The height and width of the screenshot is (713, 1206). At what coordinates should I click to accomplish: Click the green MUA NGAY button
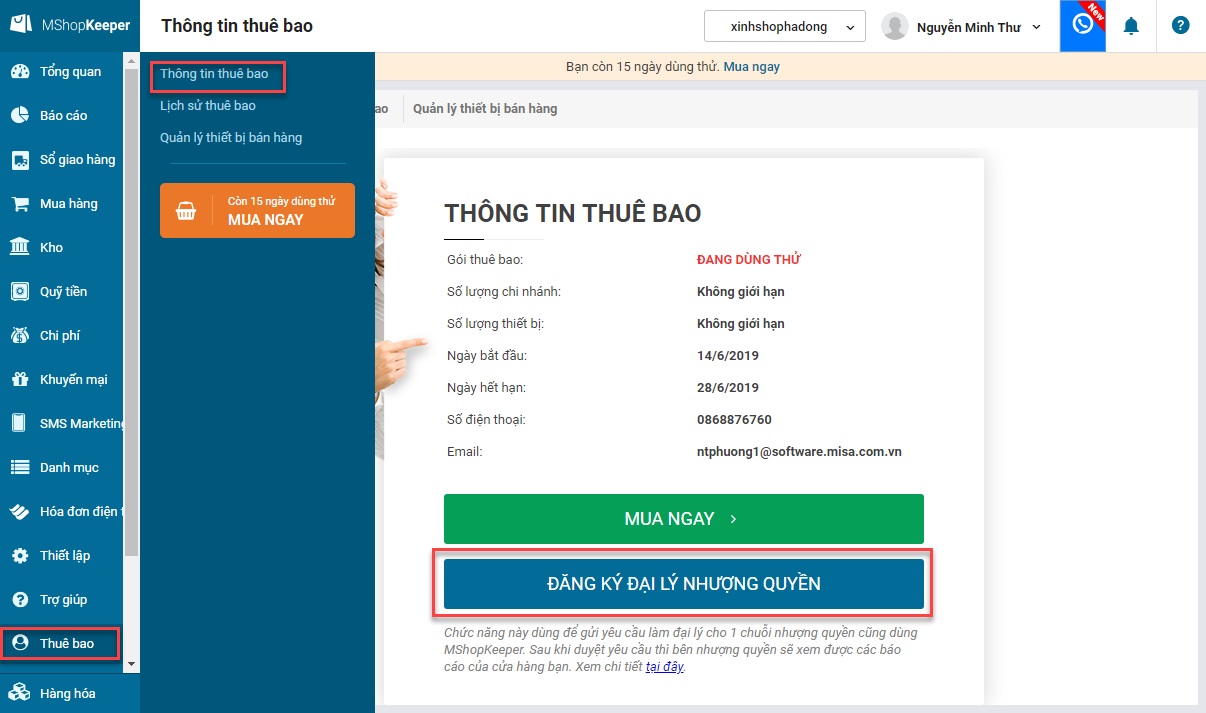click(x=684, y=519)
